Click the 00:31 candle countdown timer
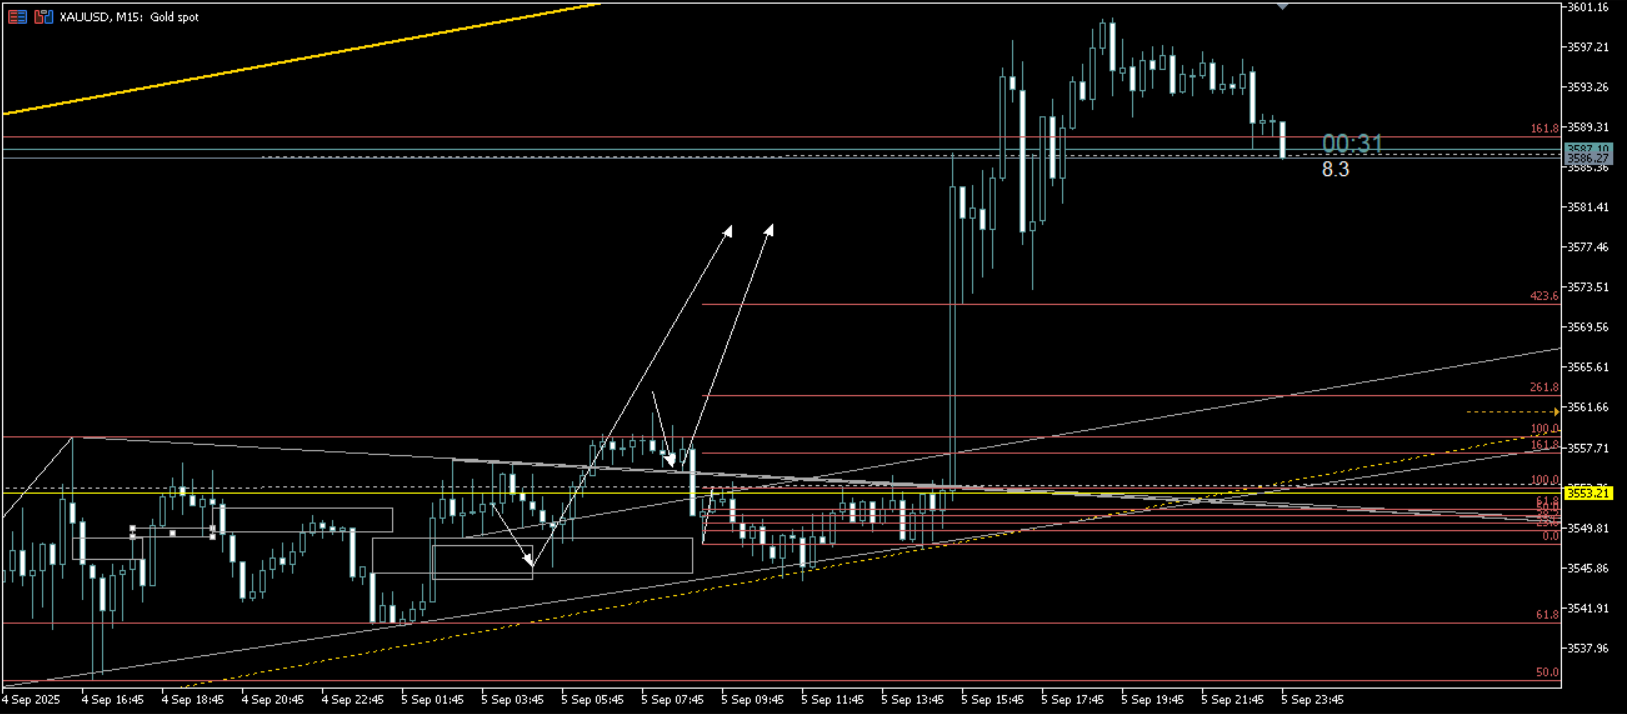 click(x=1351, y=144)
